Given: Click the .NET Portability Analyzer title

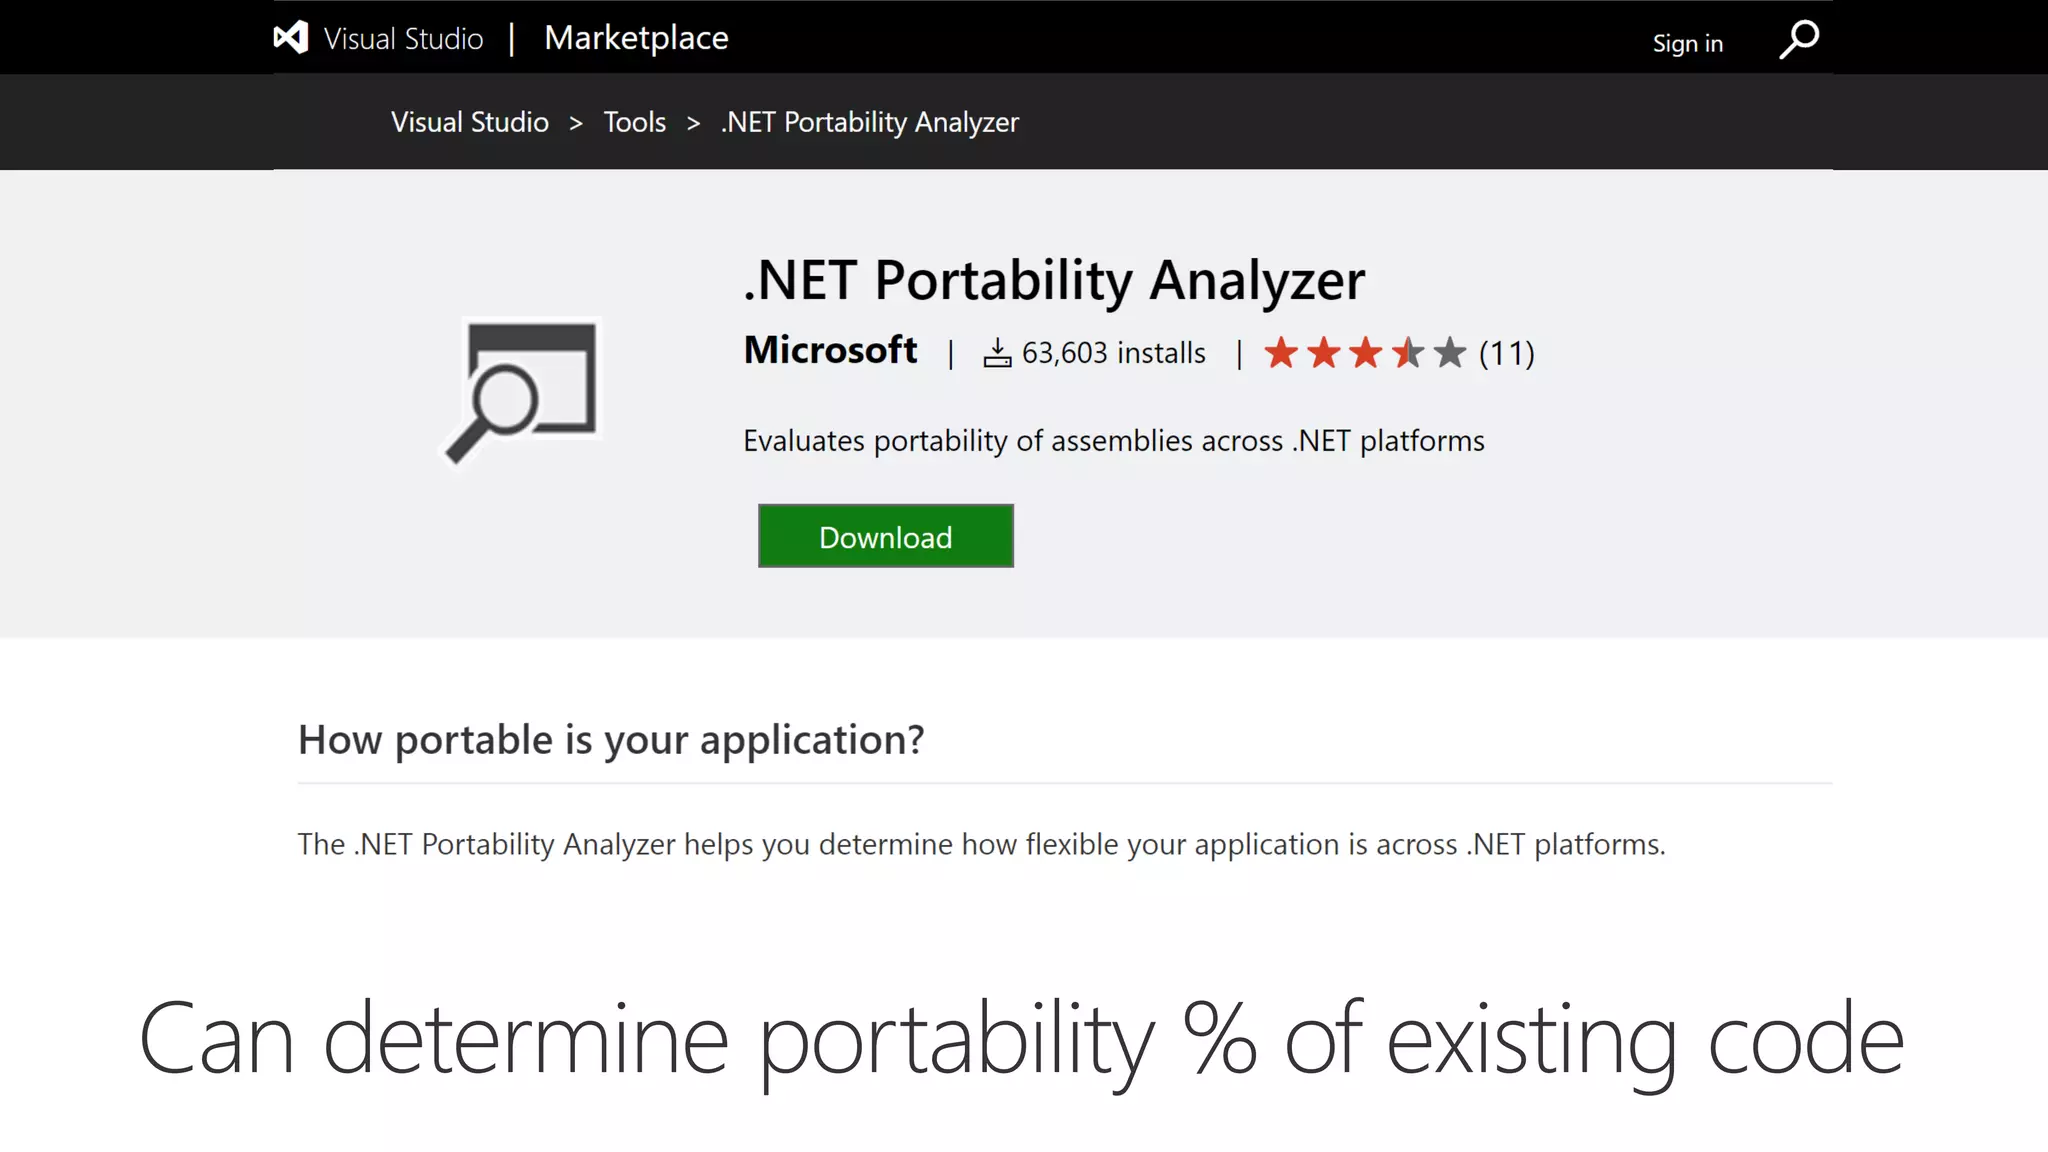Looking at the screenshot, I should tap(1054, 280).
